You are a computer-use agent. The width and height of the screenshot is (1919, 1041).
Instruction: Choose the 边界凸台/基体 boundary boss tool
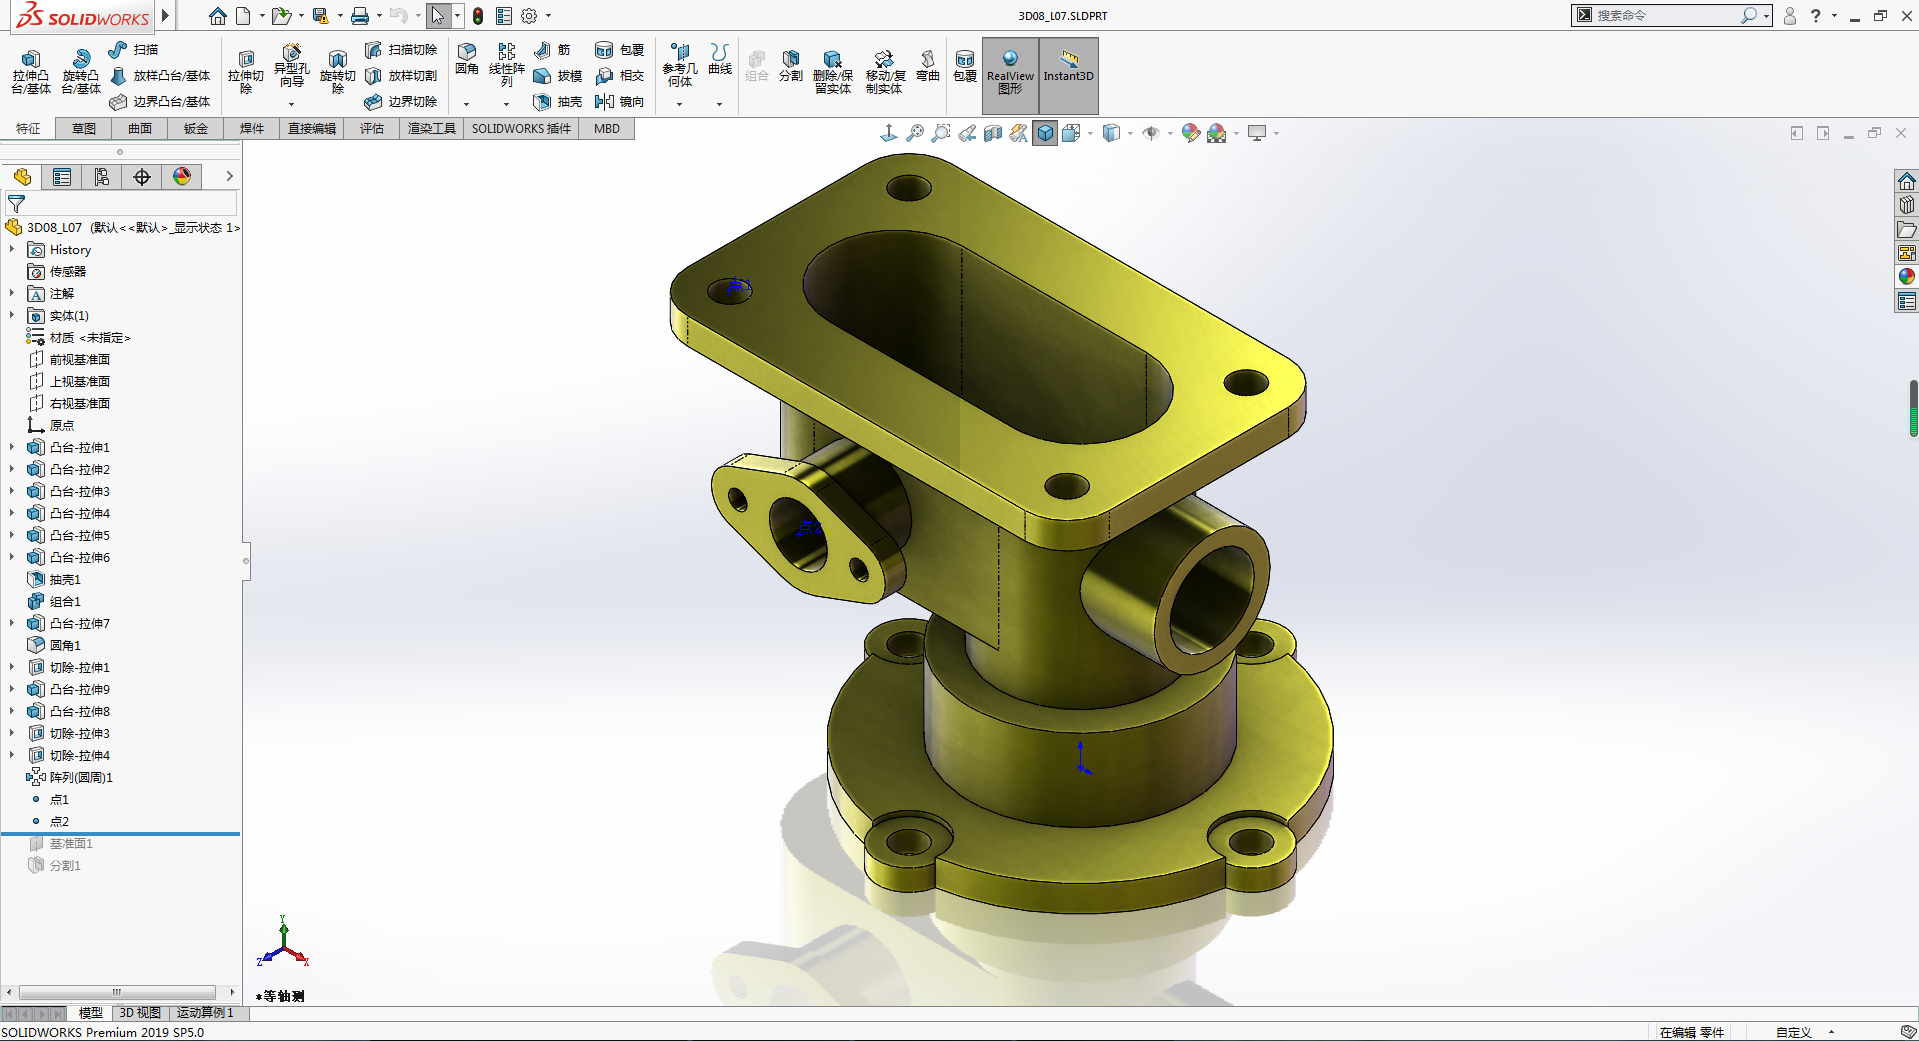point(160,101)
